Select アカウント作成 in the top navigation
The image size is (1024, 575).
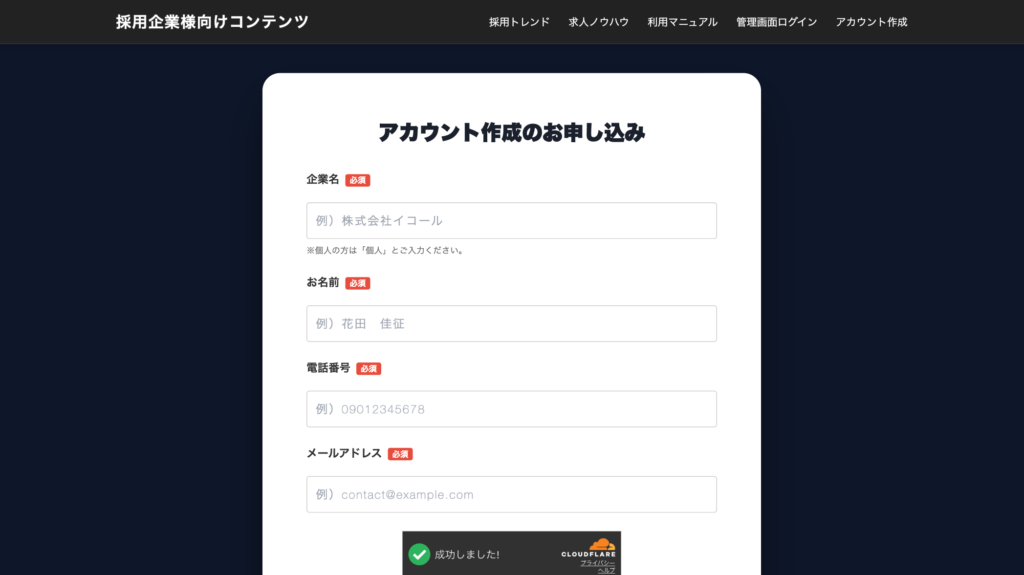871,22
